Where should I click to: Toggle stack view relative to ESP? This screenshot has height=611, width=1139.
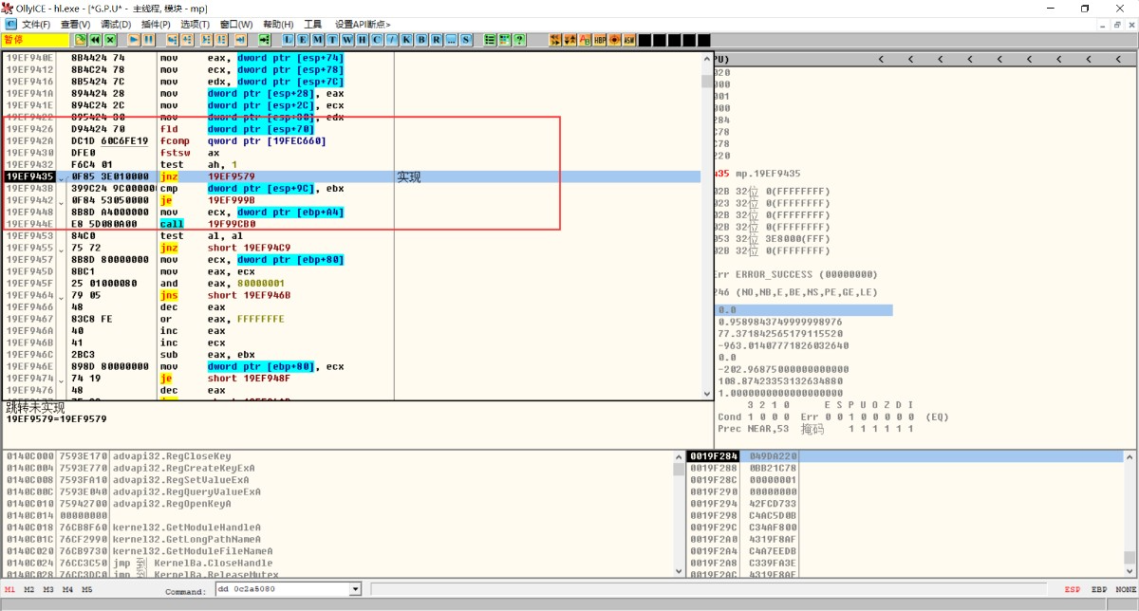1072,590
